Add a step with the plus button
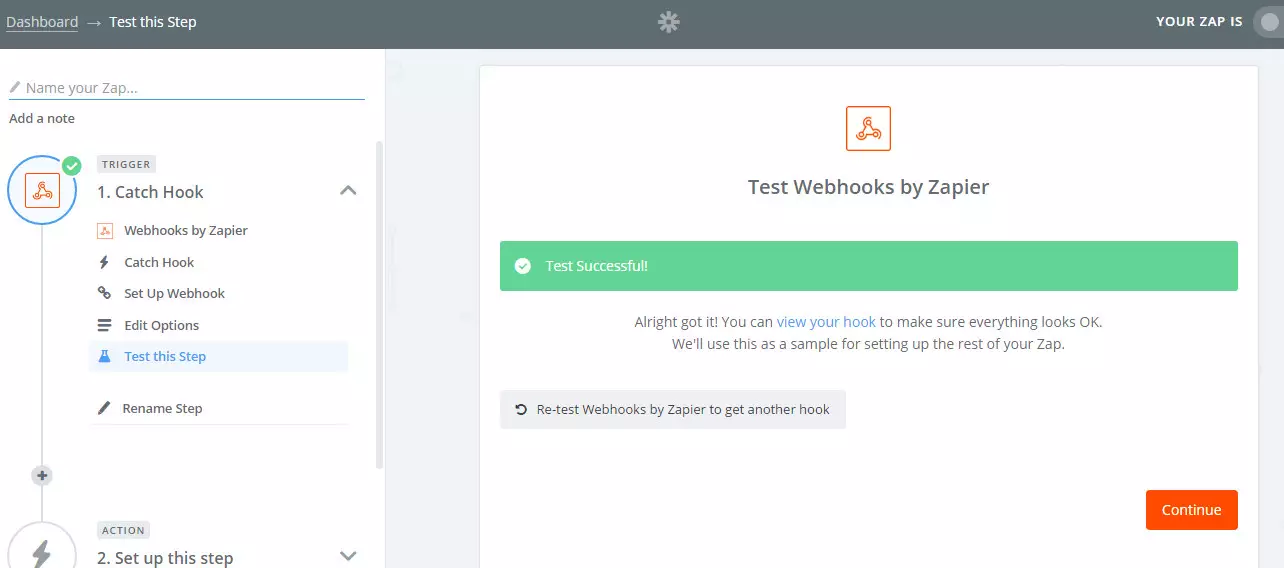1284x568 pixels. tap(42, 476)
